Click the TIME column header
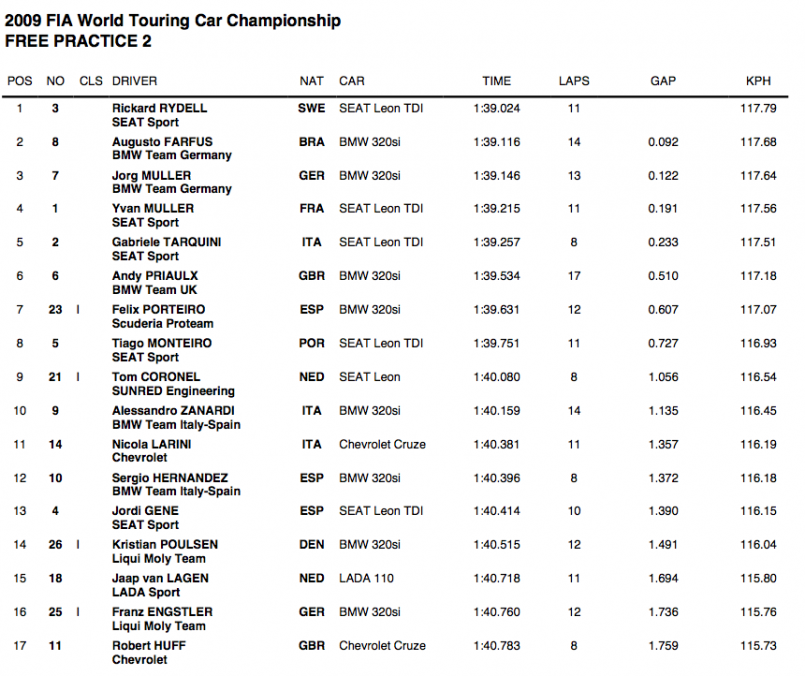The image size is (805, 676). tap(496, 81)
